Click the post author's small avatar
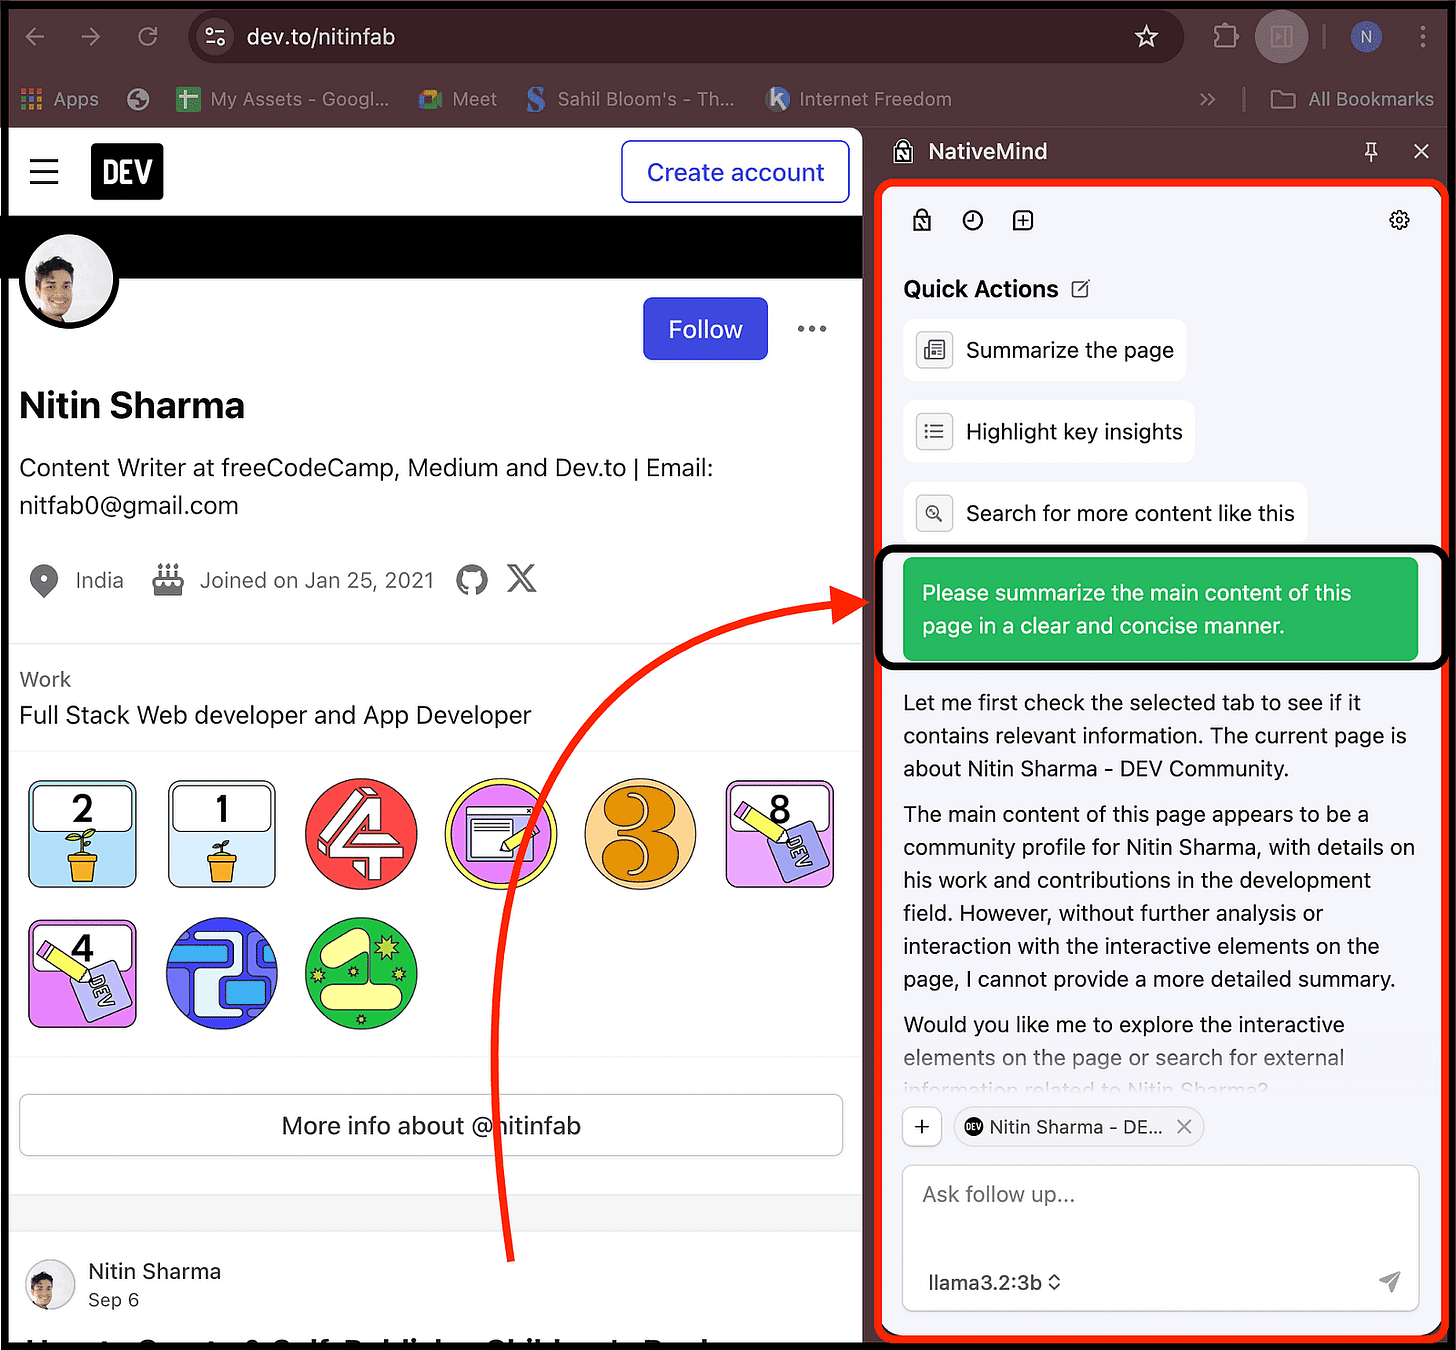 [x=50, y=1285]
